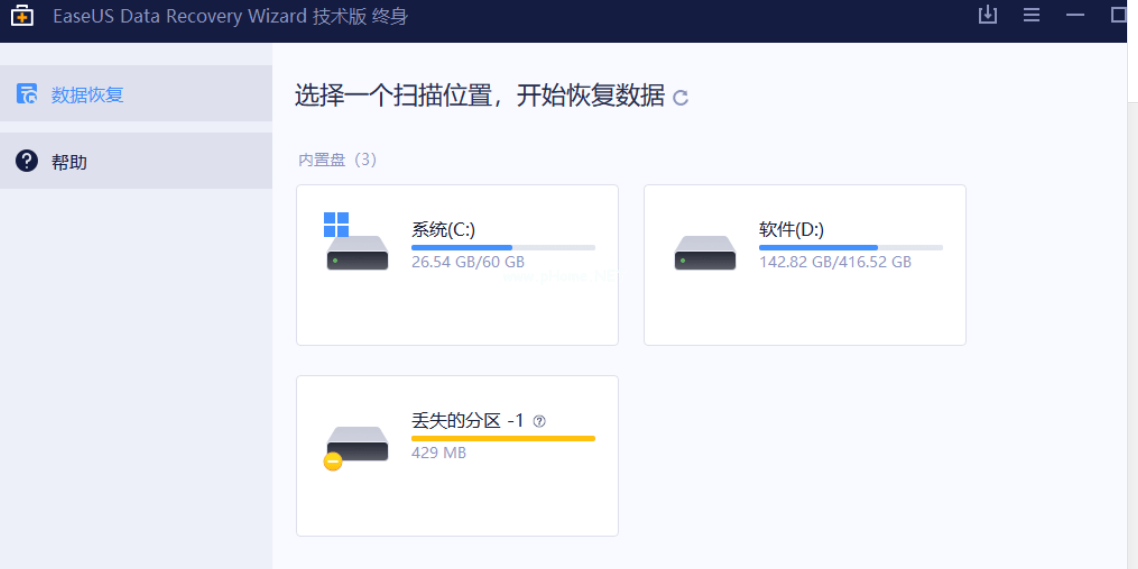
Task: Click the 内置盘 (3) section header
Action: pos(337,159)
